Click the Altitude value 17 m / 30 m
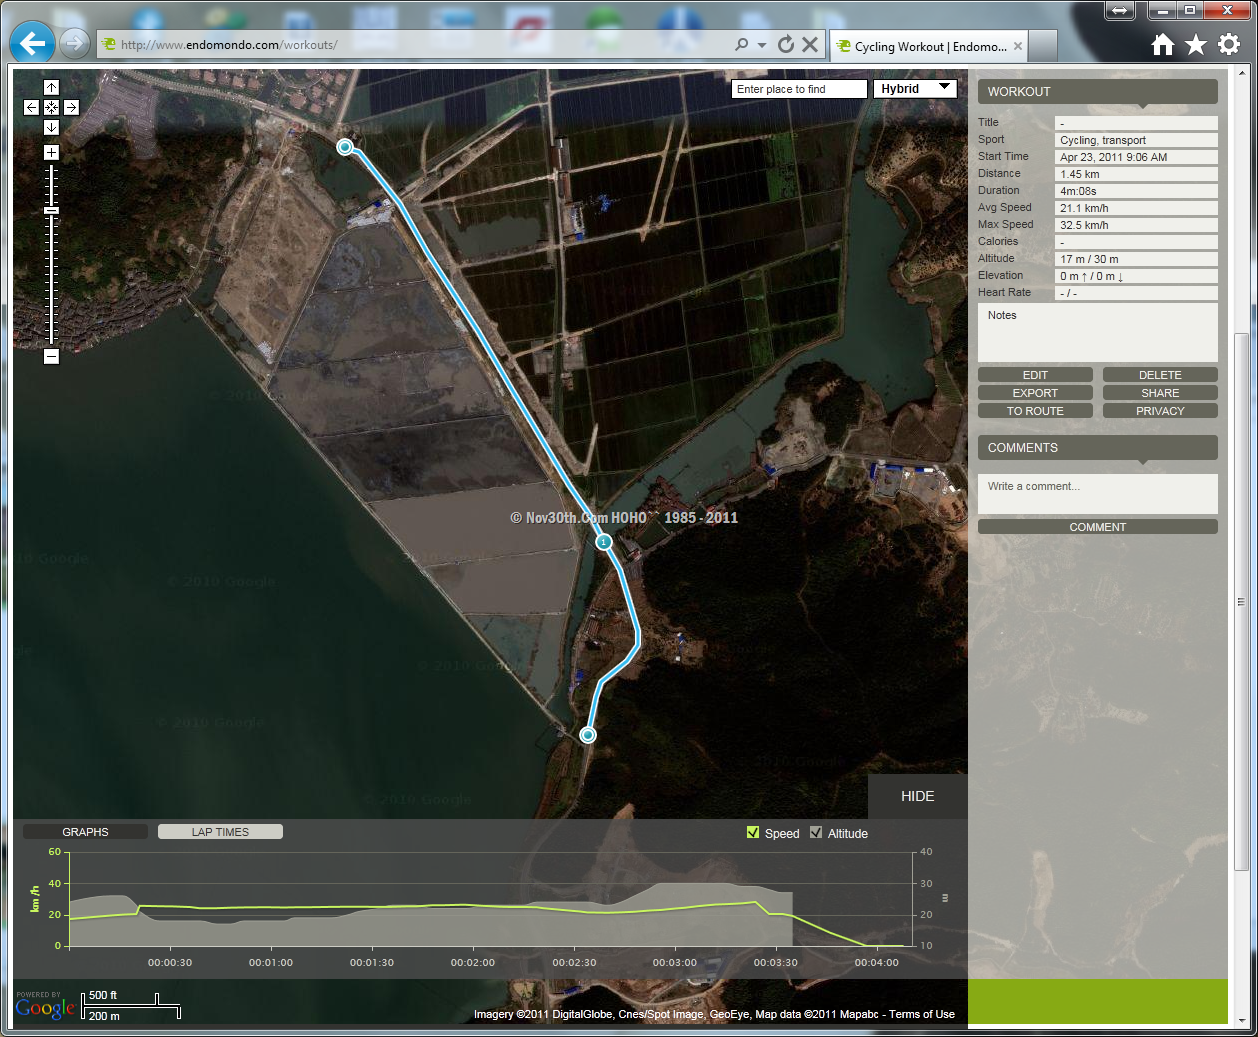This screenshot has width=1258, height=1037. click(1136, 259)
